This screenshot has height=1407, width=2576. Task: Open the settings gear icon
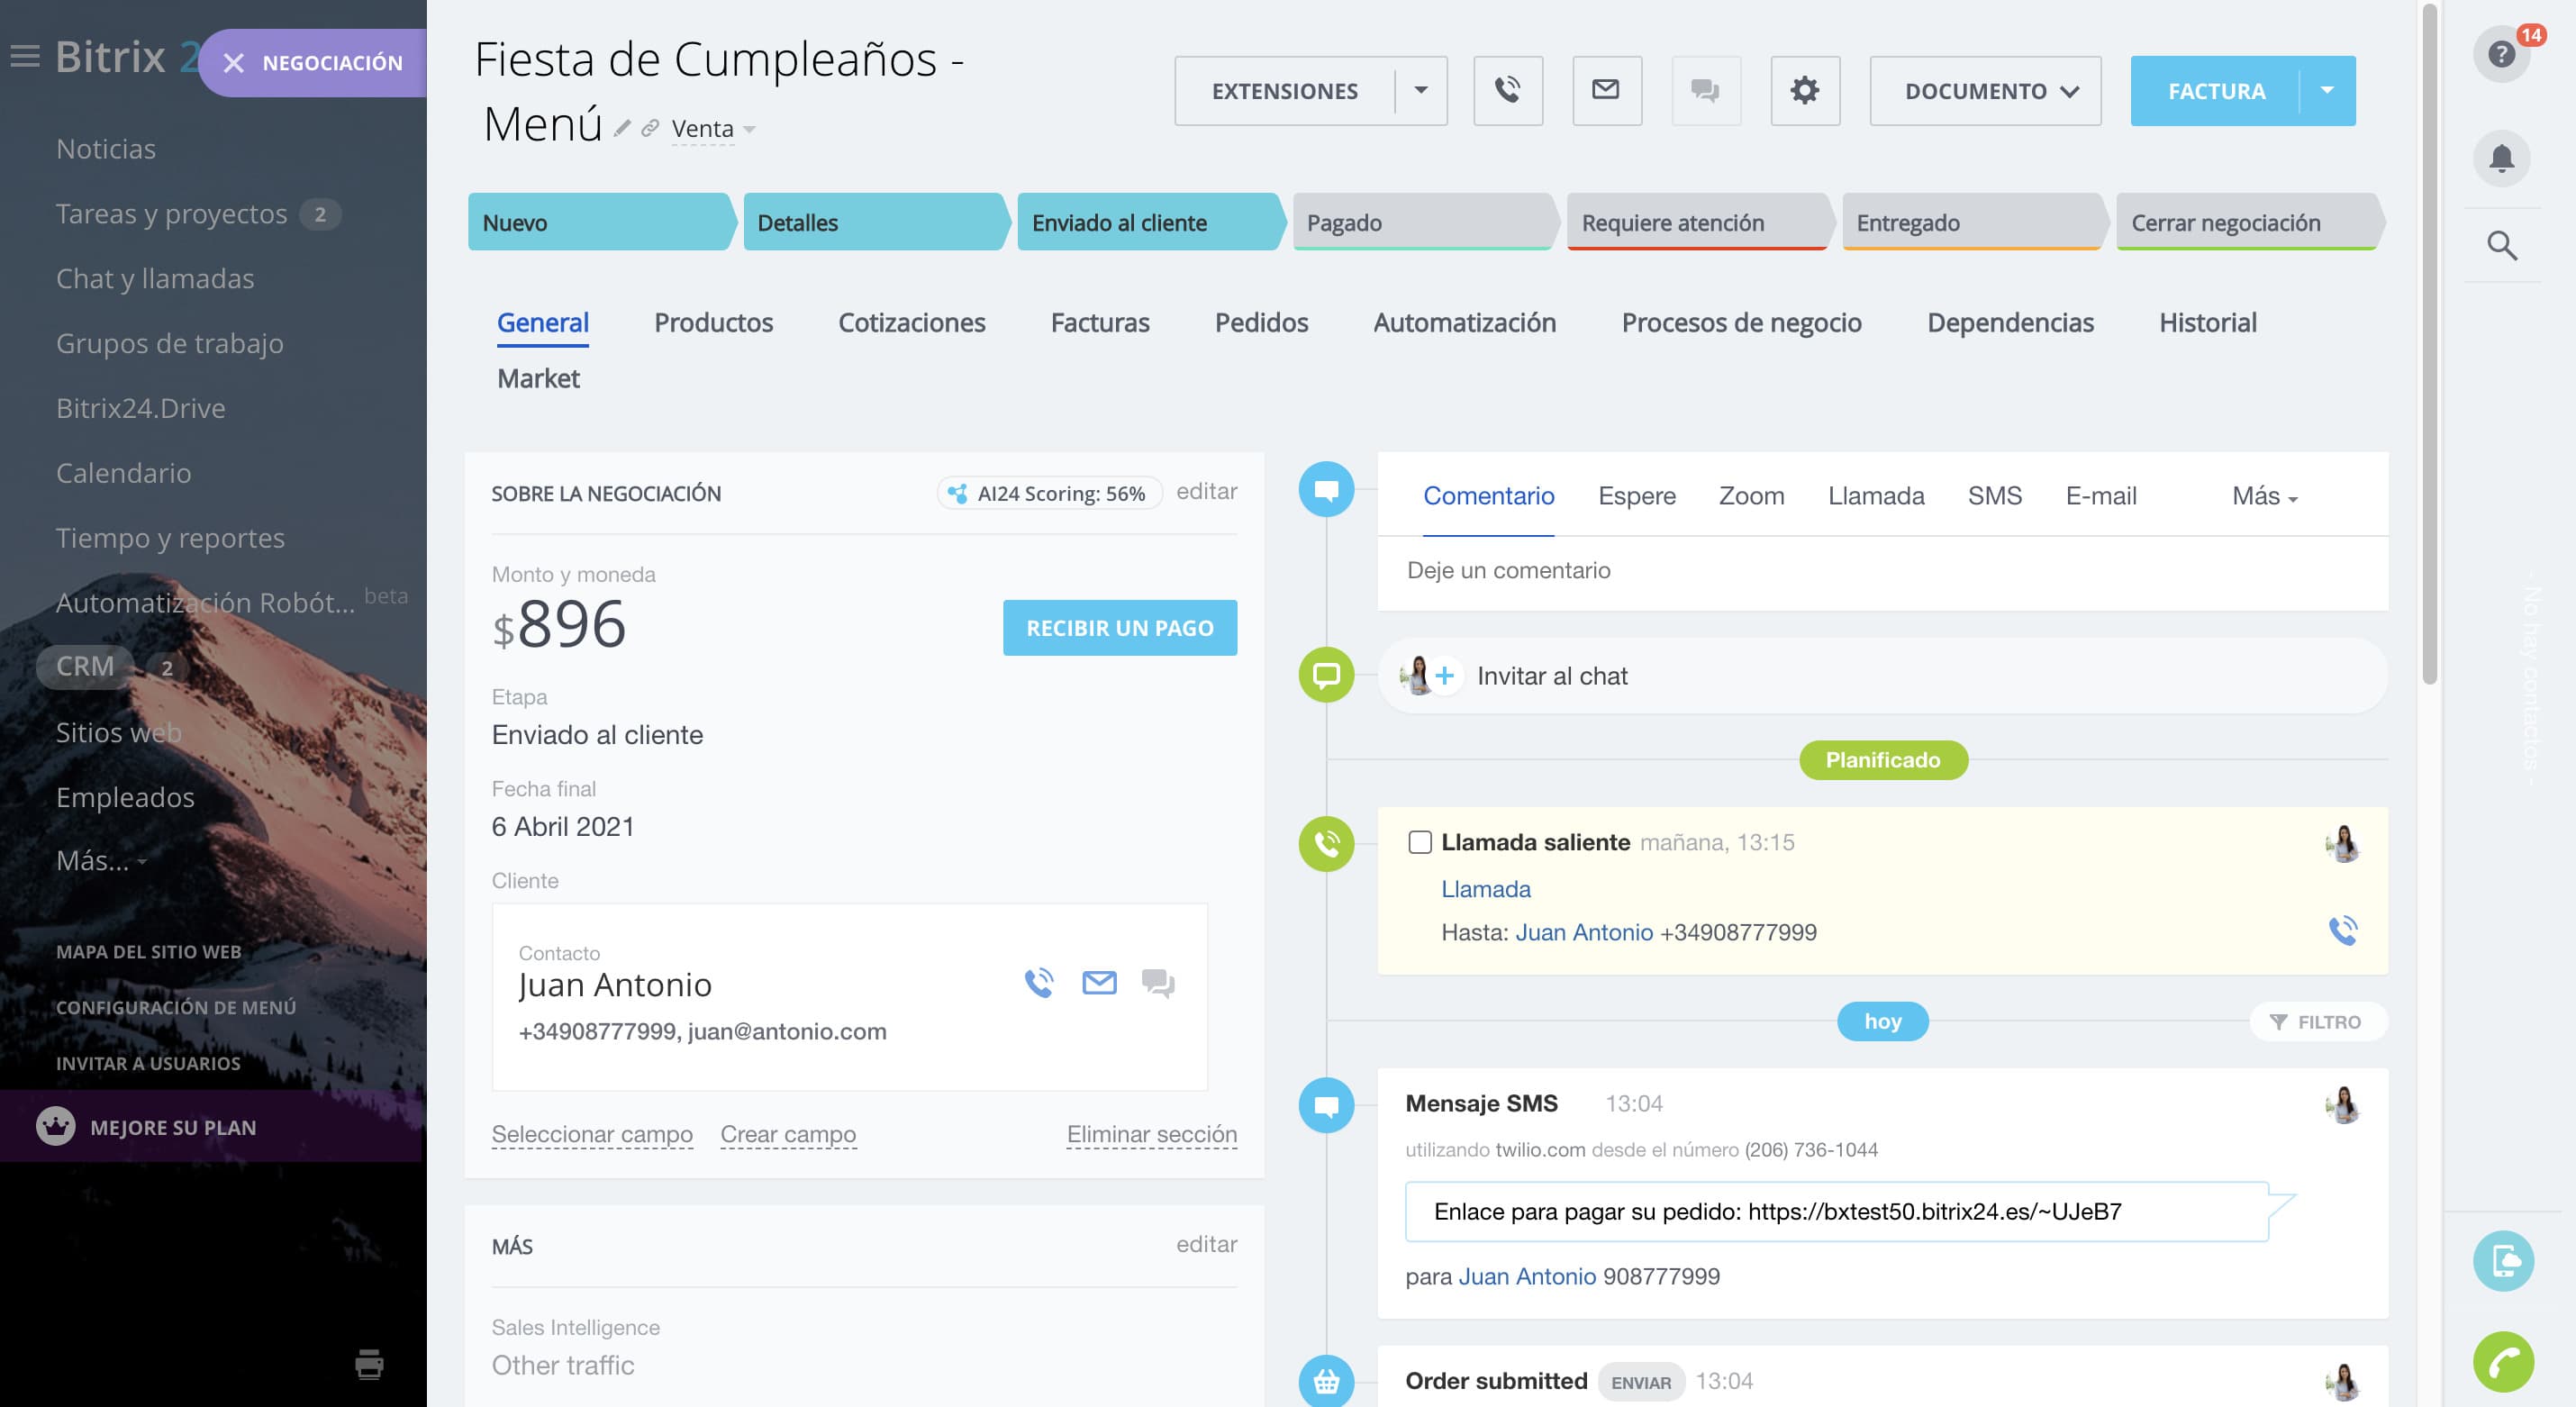[1804, 91]
